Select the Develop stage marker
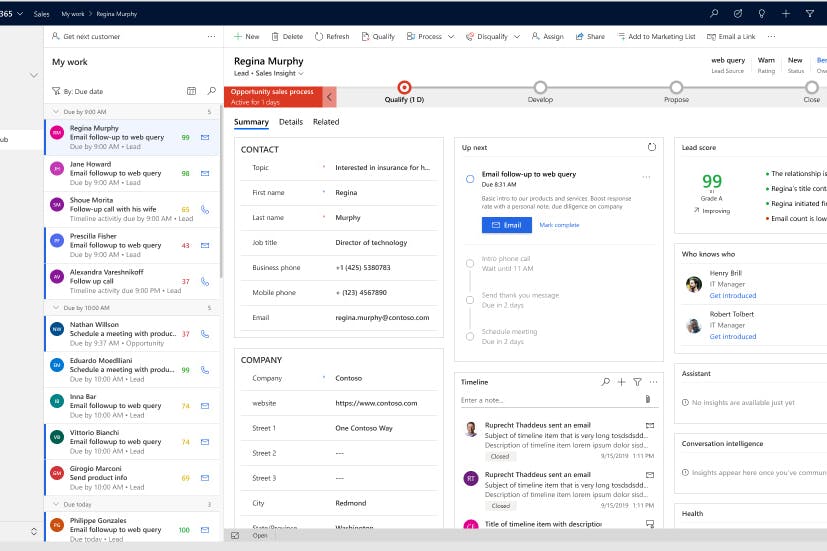Screen dimensions: 827x551 (x=540, y=88)
